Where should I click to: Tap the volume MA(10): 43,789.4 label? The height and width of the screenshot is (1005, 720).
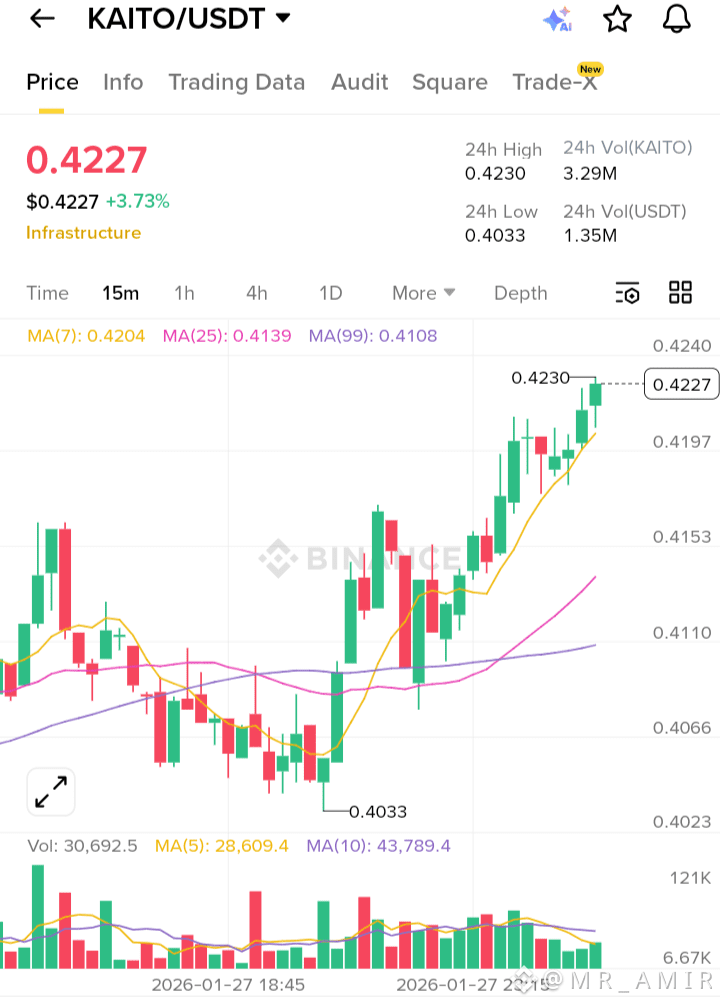(x=378, y=846)
